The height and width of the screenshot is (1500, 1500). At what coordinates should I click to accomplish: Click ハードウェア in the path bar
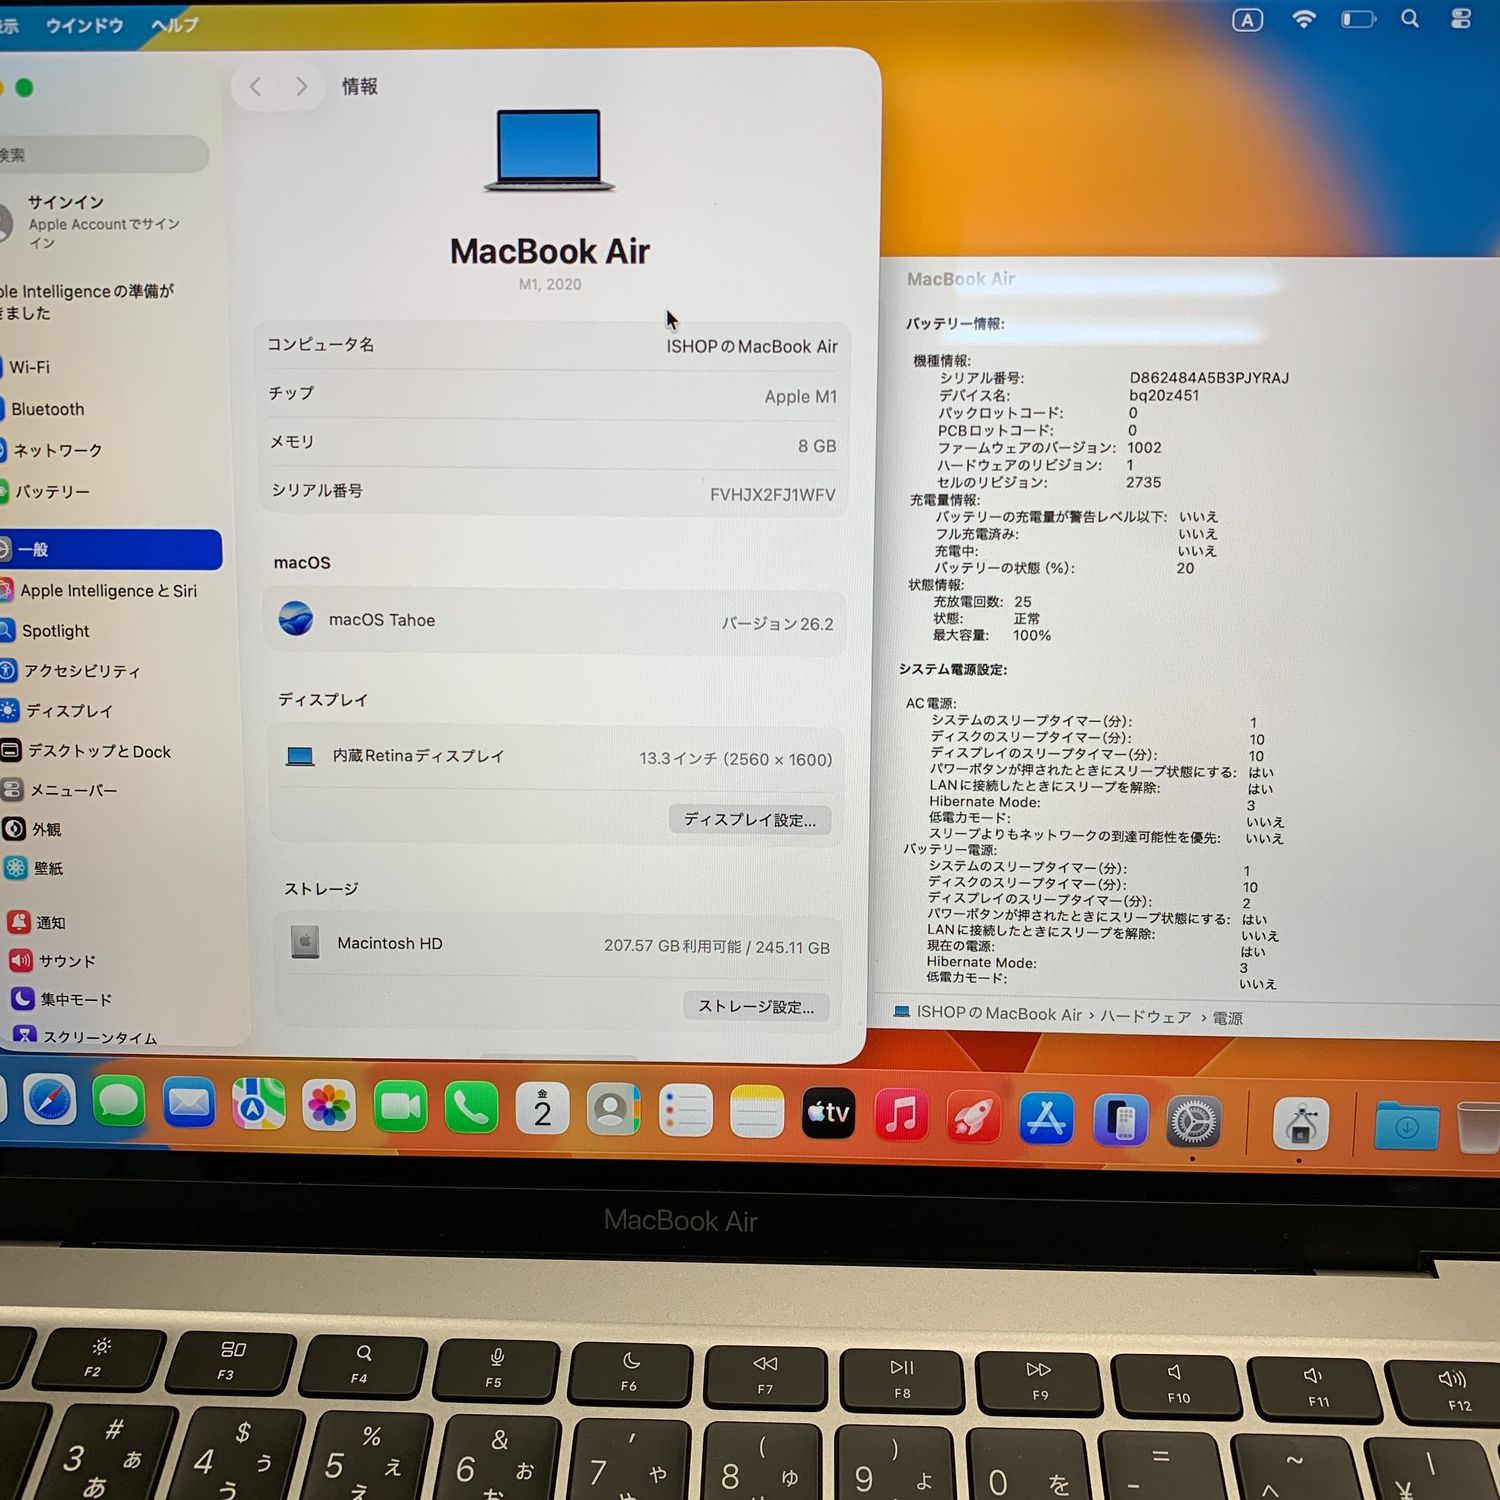[x=1145, y=1017]
